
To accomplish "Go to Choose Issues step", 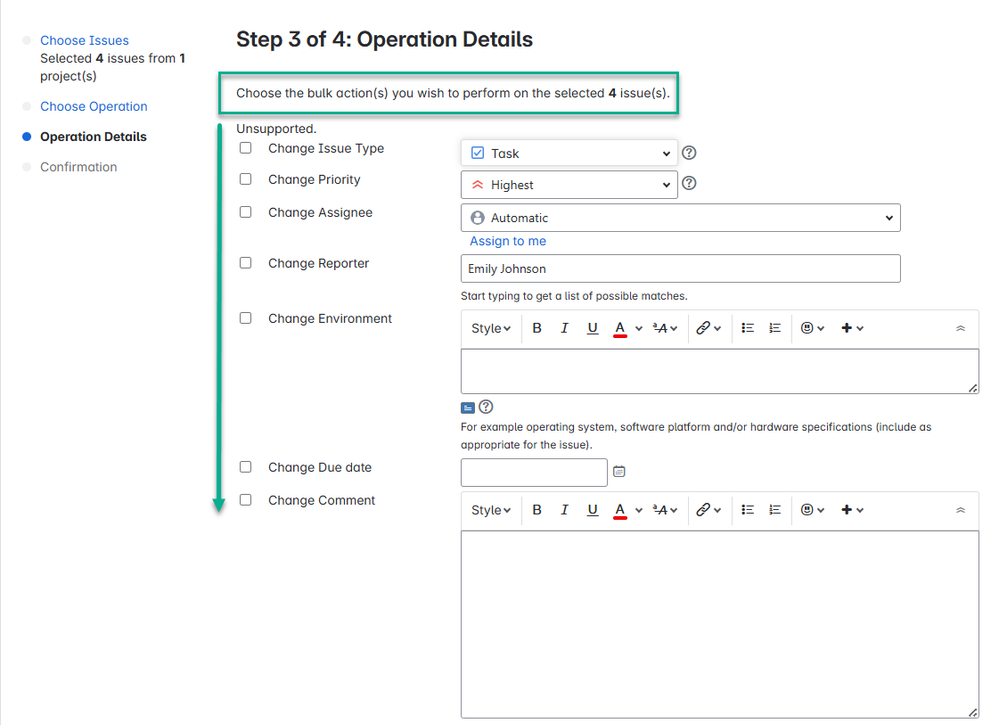I will (x=84, y=41).
